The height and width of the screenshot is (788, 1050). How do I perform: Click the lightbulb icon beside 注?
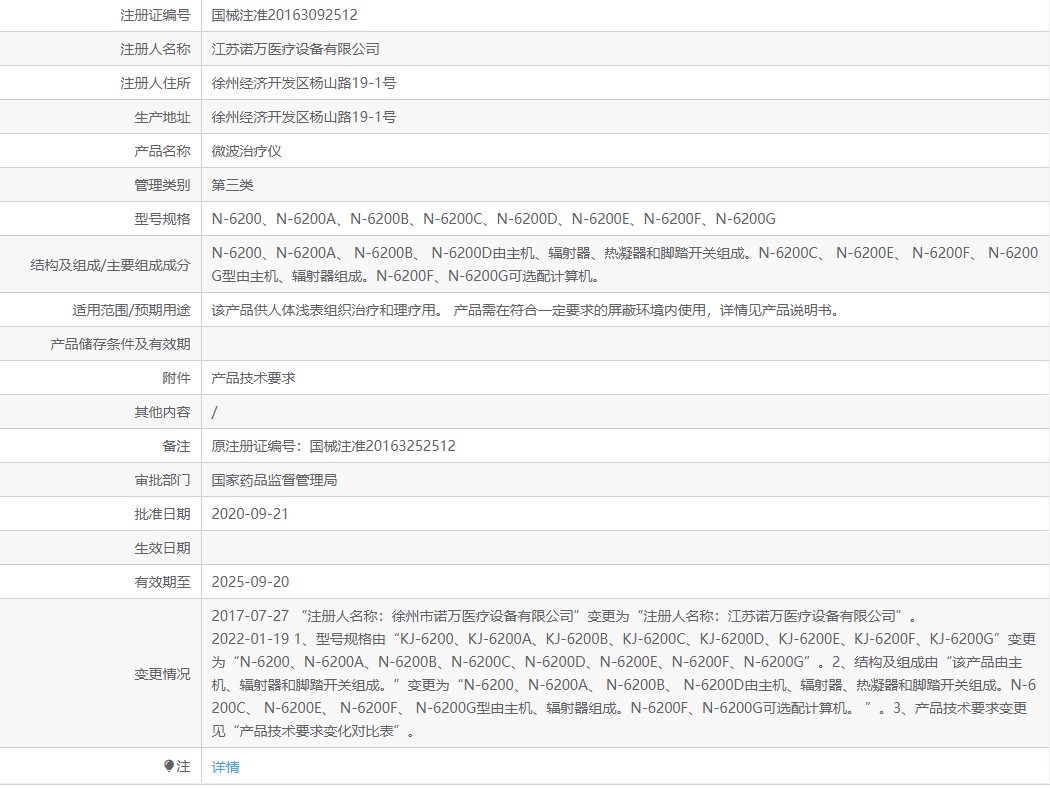169,766
